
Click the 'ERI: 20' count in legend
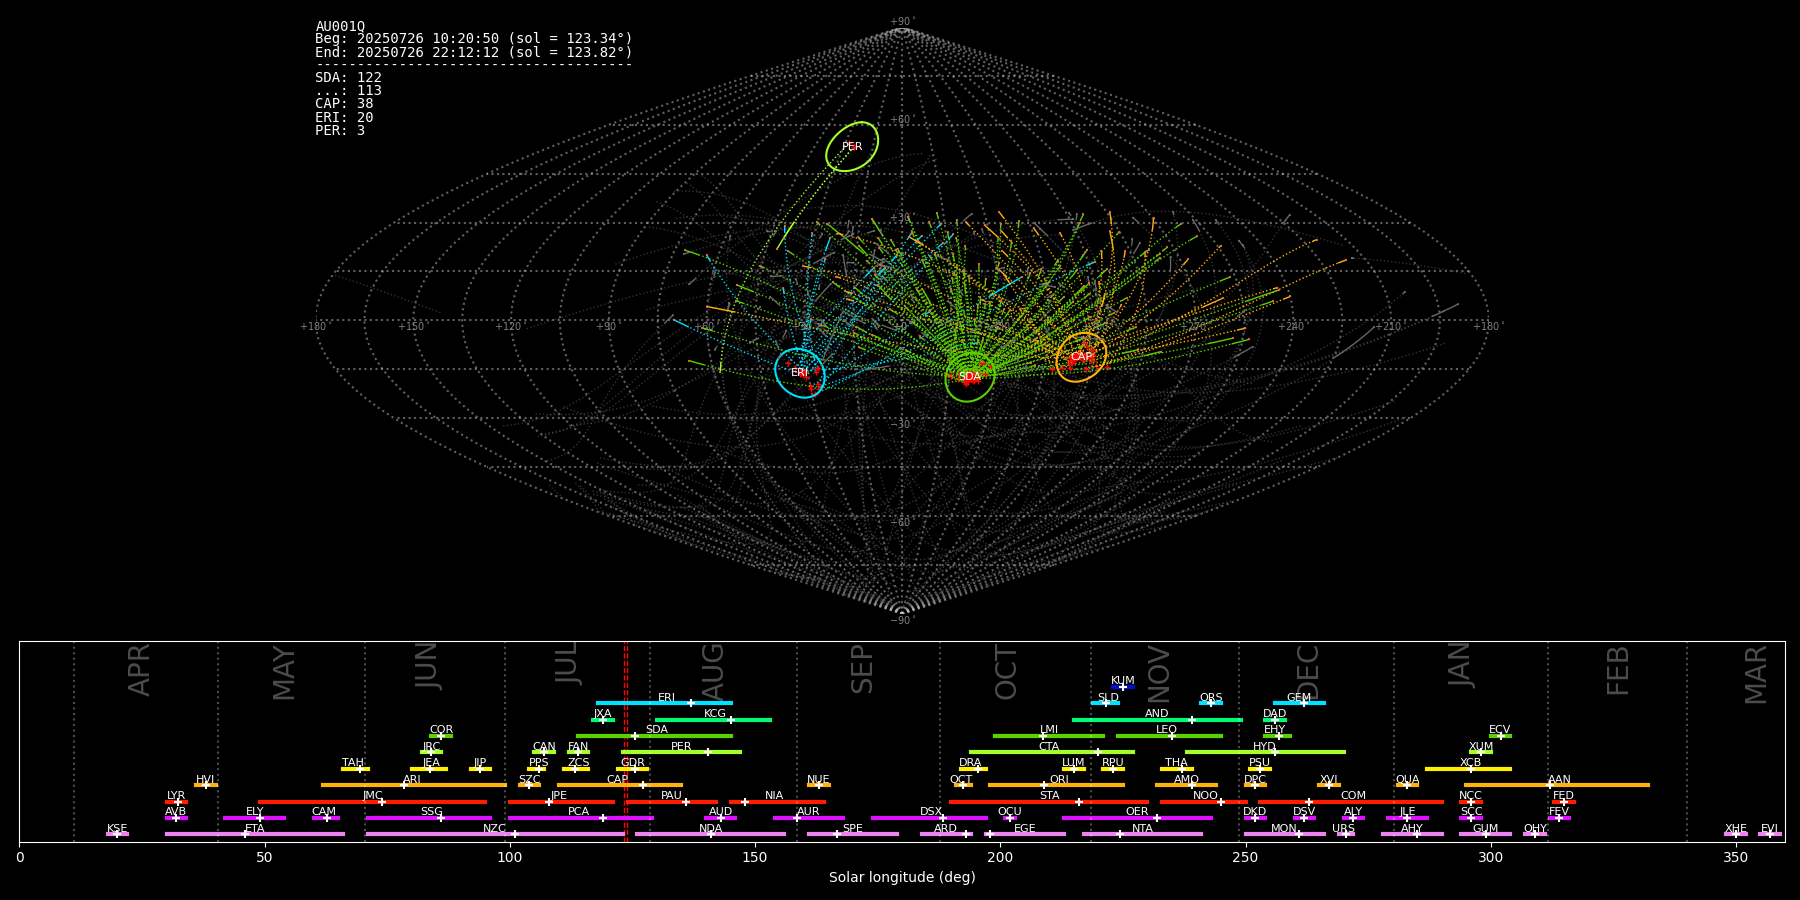(344, 118)
